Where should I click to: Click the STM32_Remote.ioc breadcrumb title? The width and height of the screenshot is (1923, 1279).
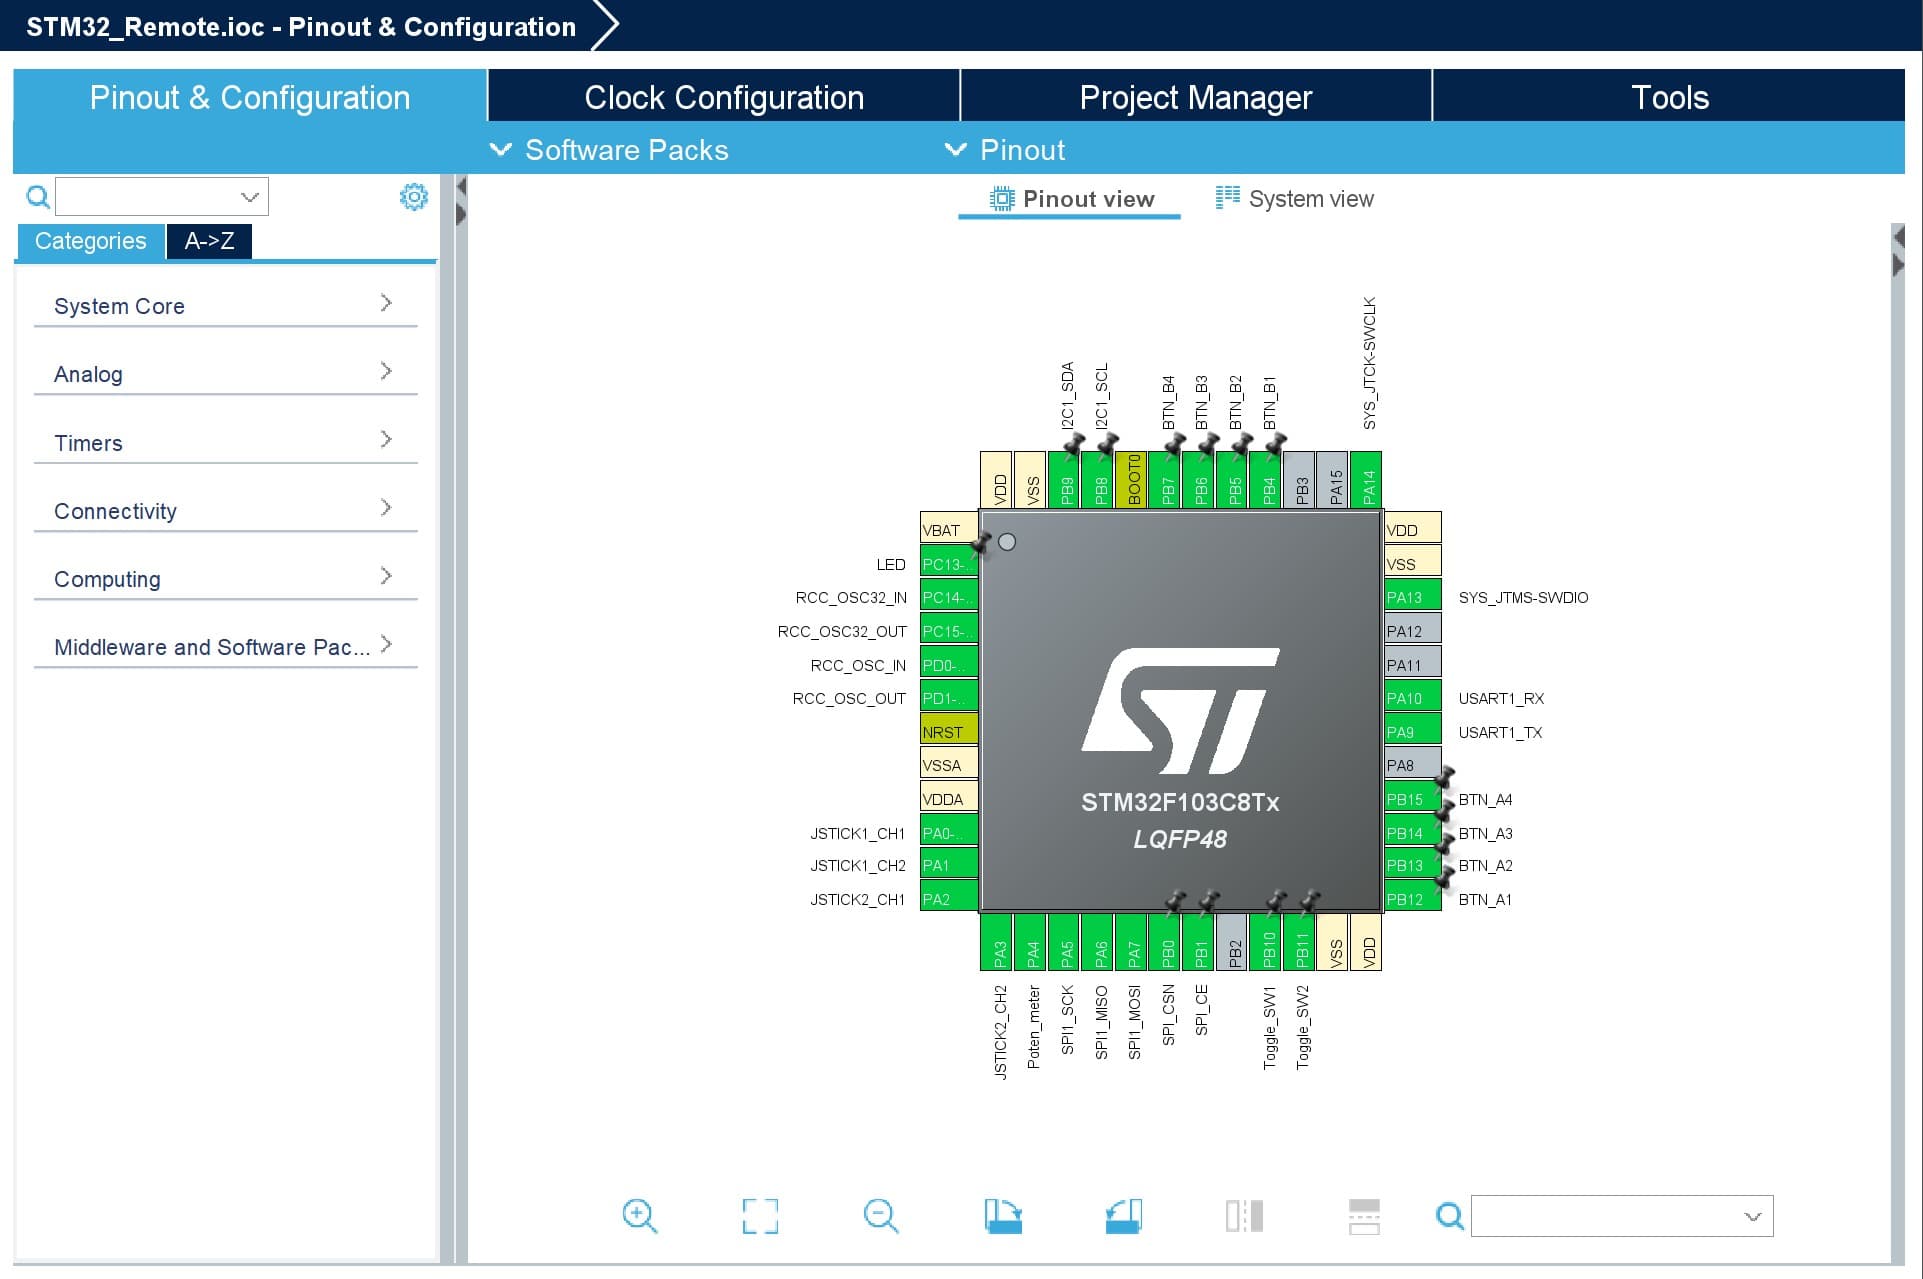tap(301, 27)
